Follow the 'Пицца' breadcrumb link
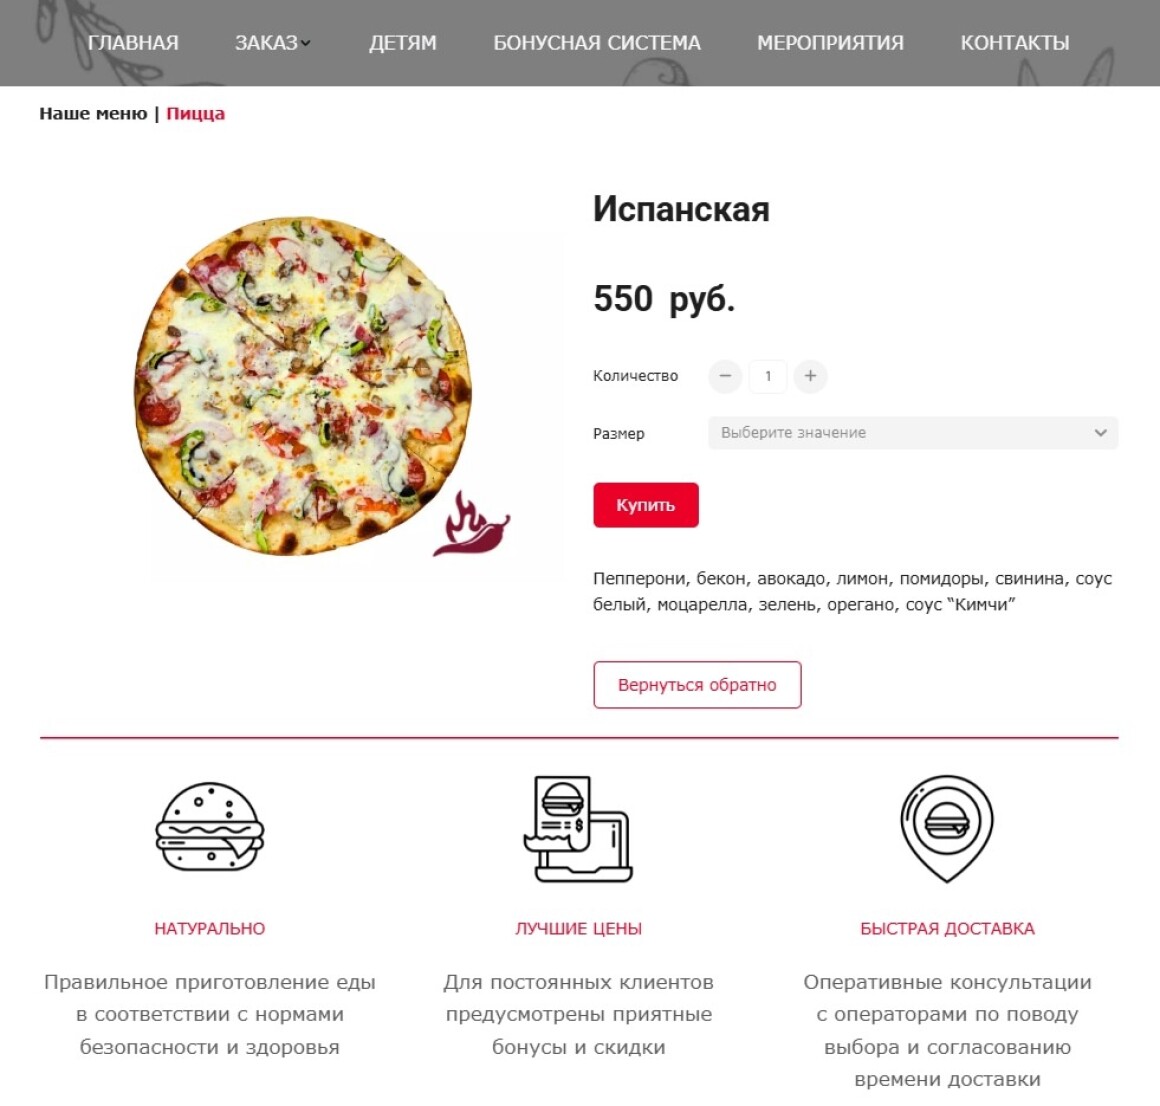This screenshot has height=1106, width=1160. (195, 114)
